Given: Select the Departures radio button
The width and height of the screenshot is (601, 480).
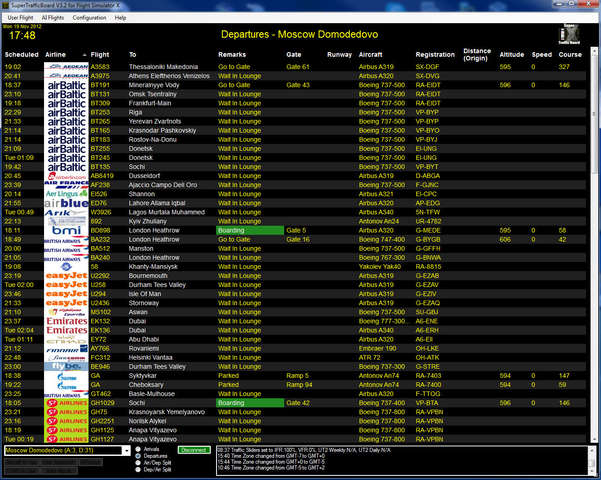Looking at the screenshot, I should [138, 456].
